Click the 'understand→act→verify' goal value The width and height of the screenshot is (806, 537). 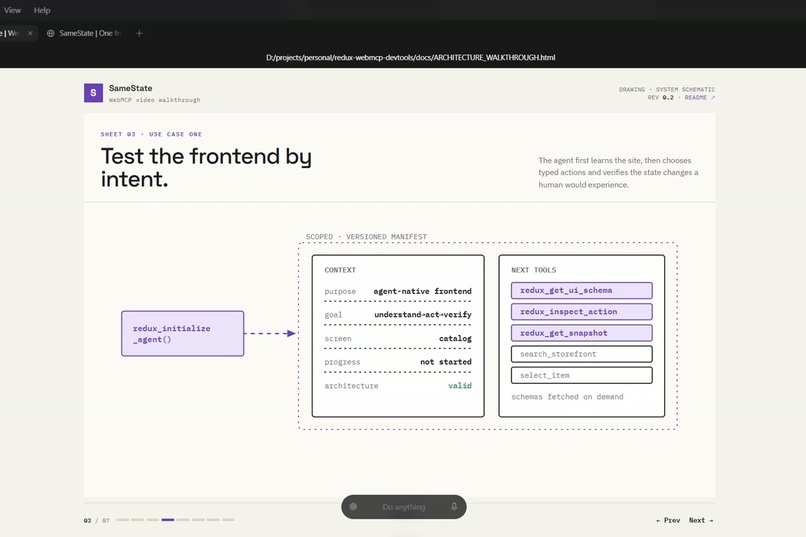click(x=423, y=314)
